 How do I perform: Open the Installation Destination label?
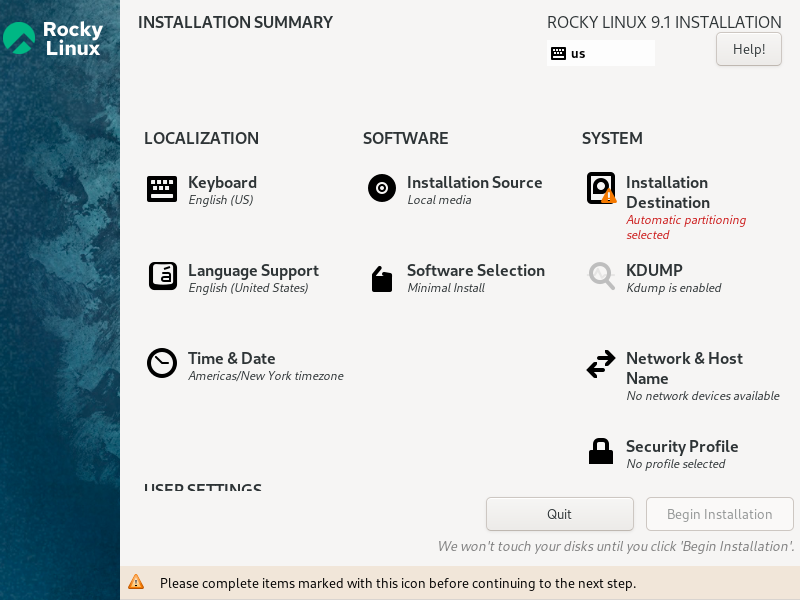[x=668, y=192]
